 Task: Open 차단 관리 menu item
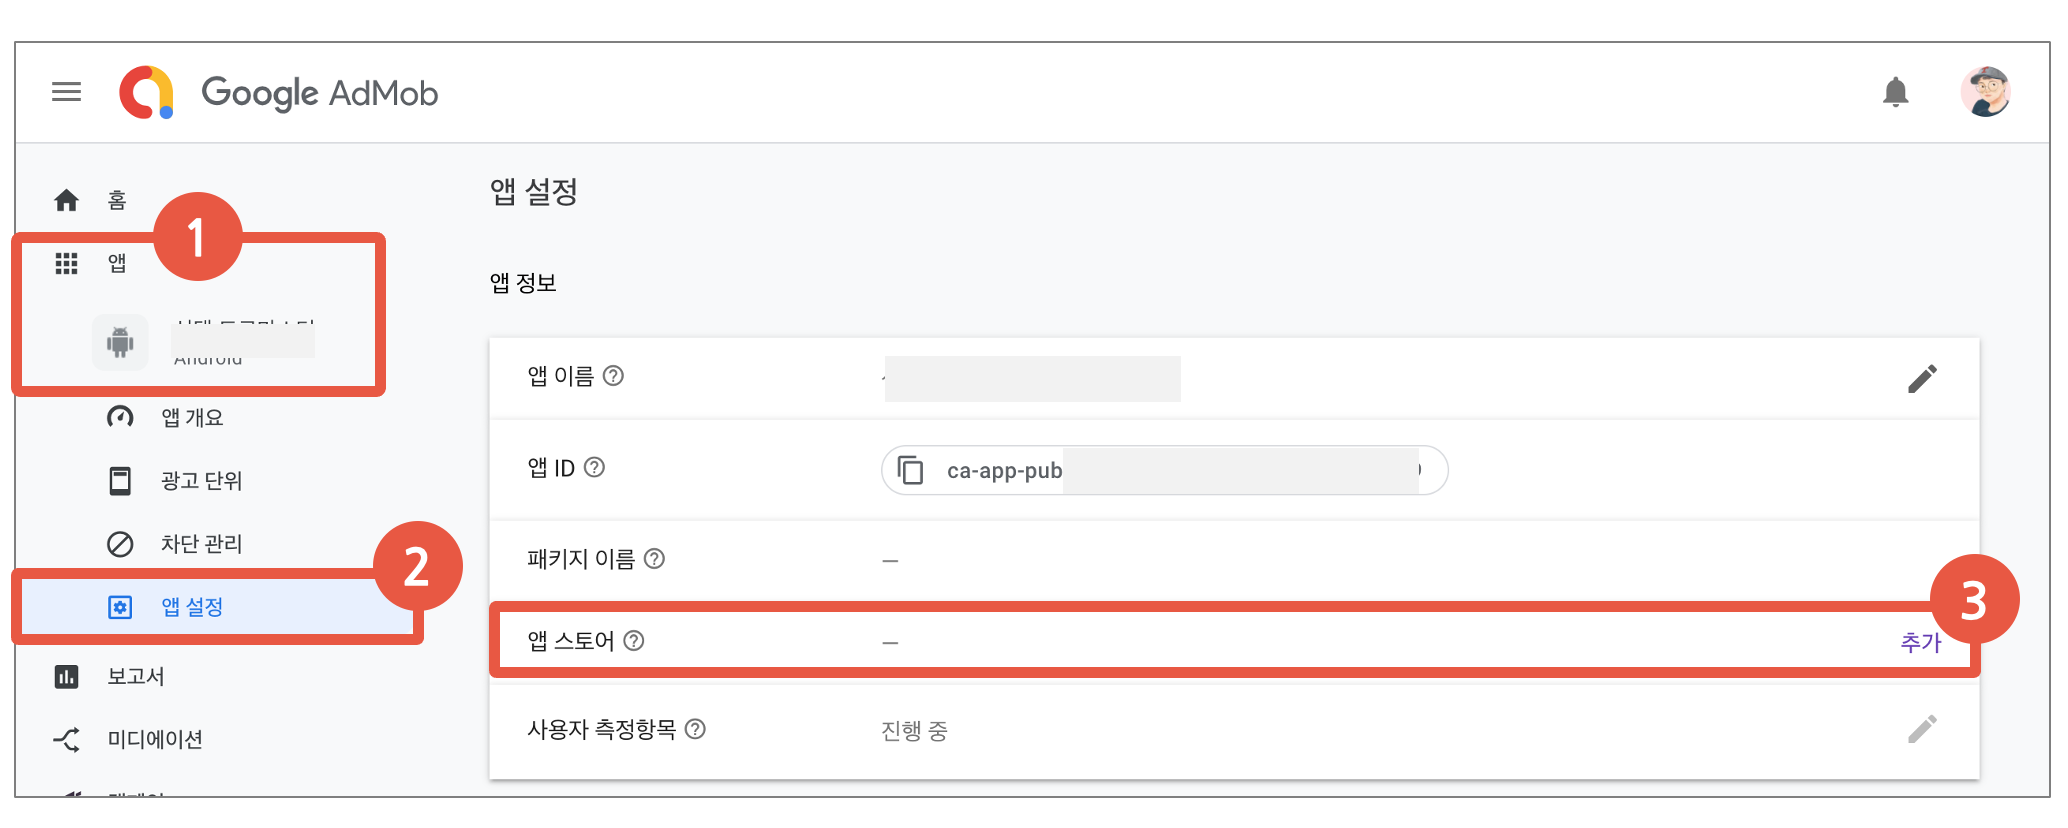pos(201,544)
